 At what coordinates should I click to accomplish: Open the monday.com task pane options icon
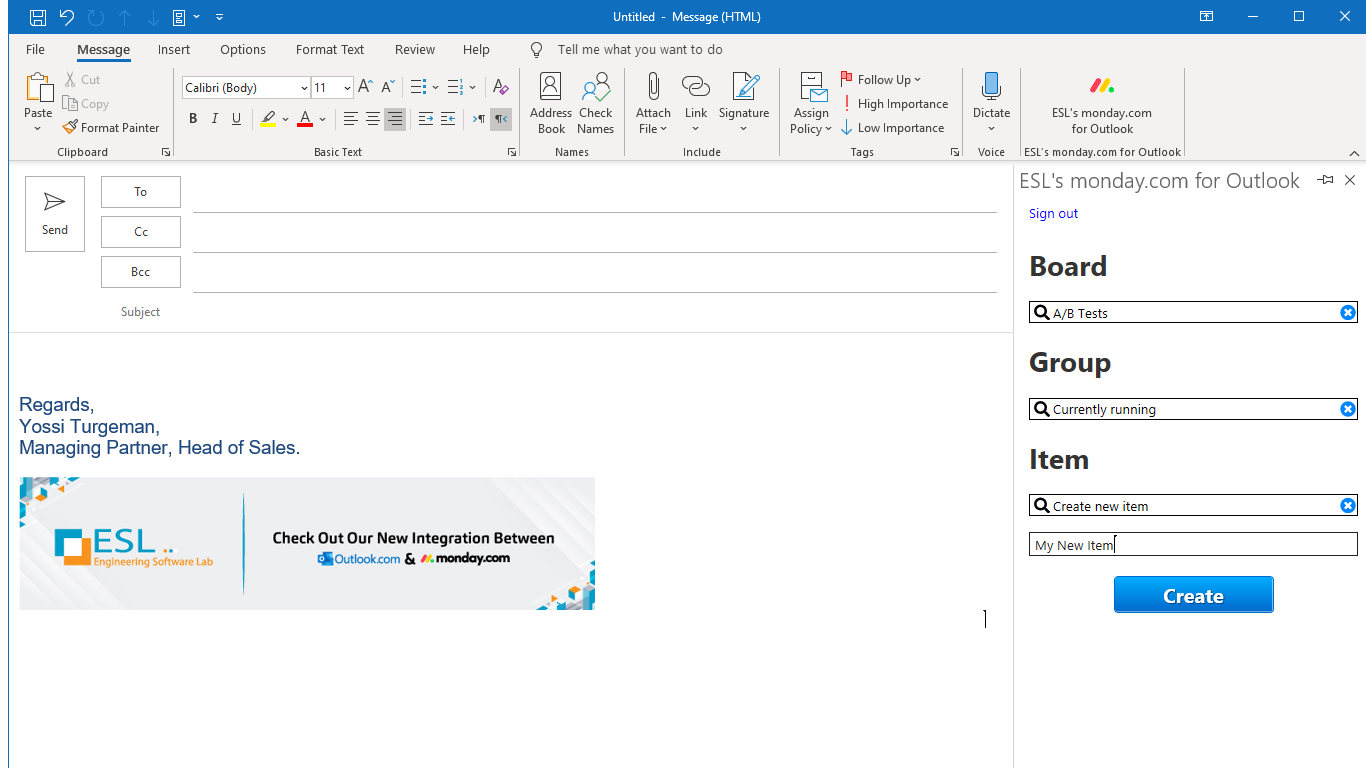pyautogui.click(x=1325, y=180)
